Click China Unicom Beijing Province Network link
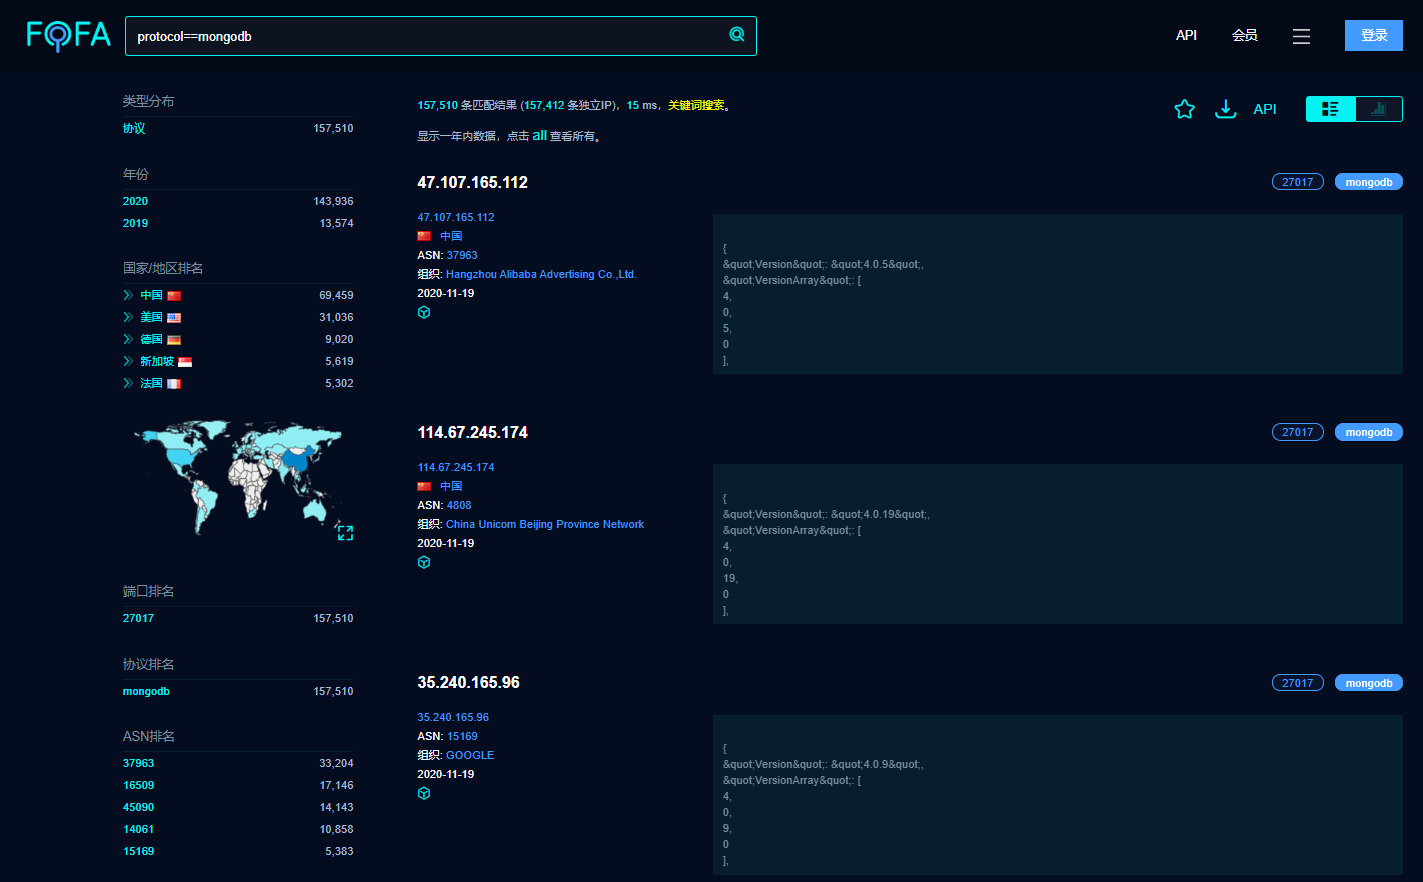 [x=545, y=524]
